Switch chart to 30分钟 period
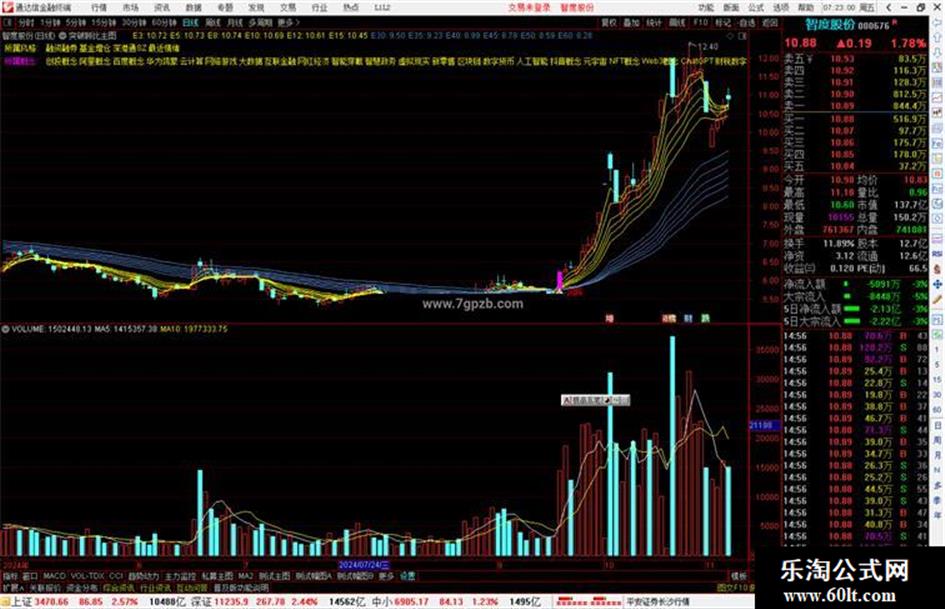945x609 pixels. (x=134, y=22)
